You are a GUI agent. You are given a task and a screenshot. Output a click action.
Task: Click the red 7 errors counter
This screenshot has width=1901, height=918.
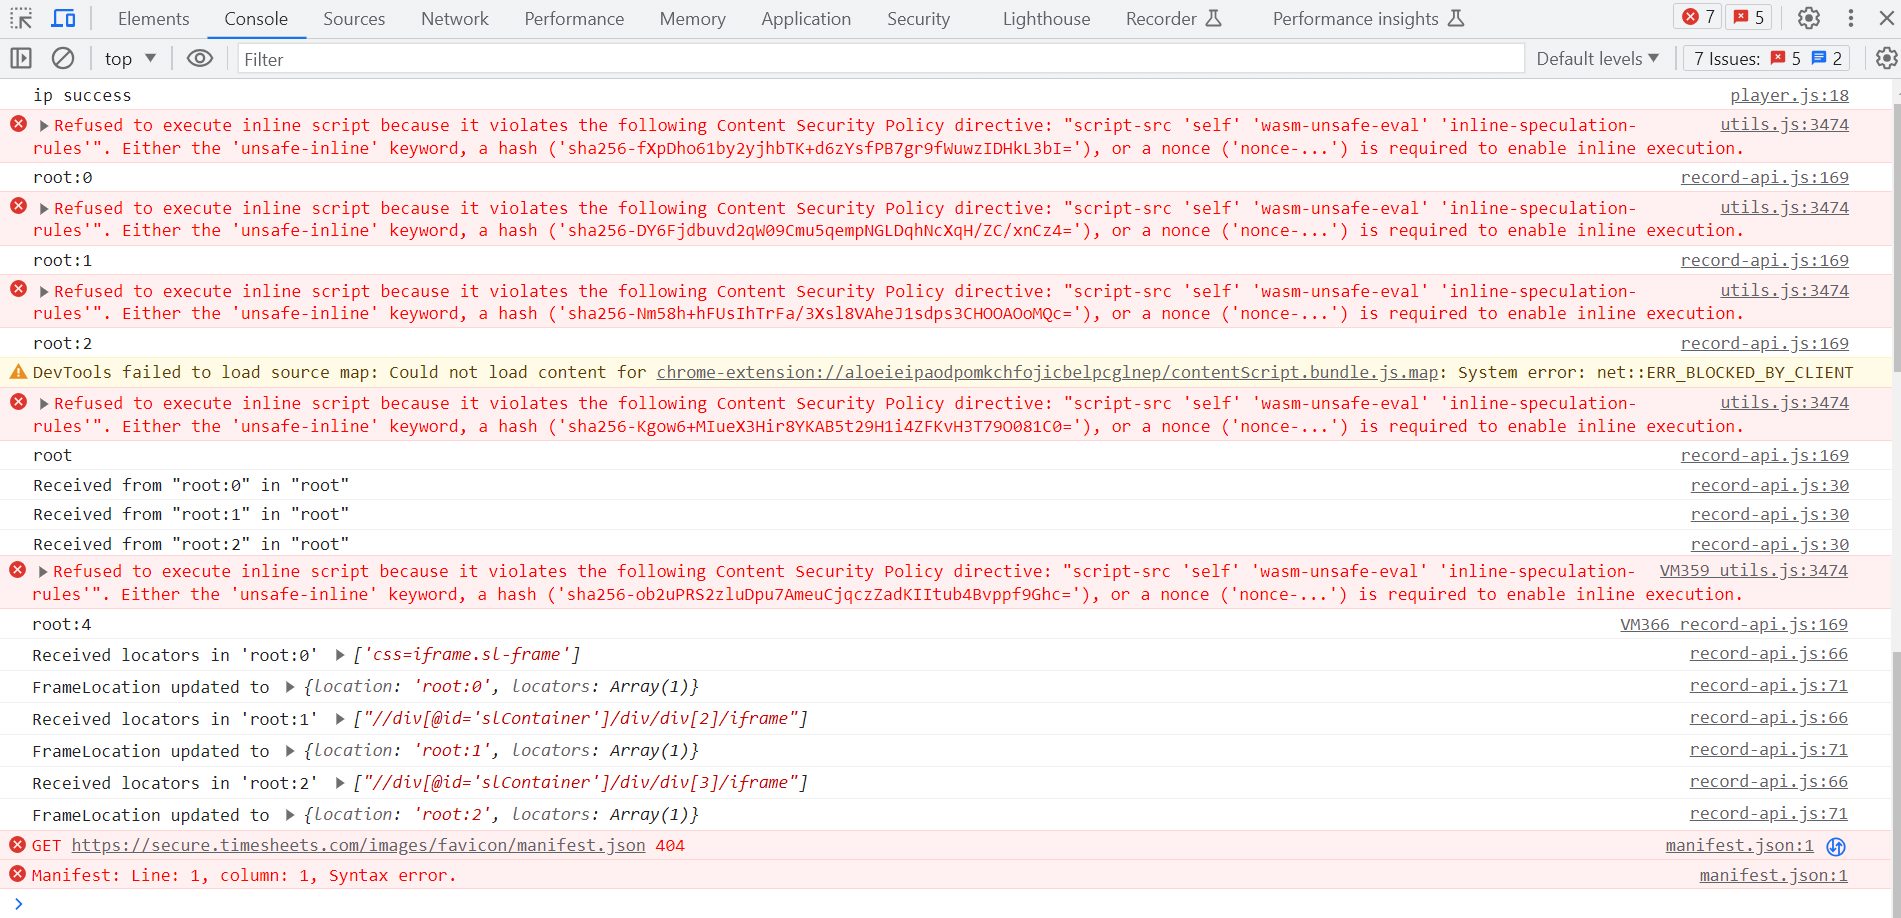[x=1698, y=17]
